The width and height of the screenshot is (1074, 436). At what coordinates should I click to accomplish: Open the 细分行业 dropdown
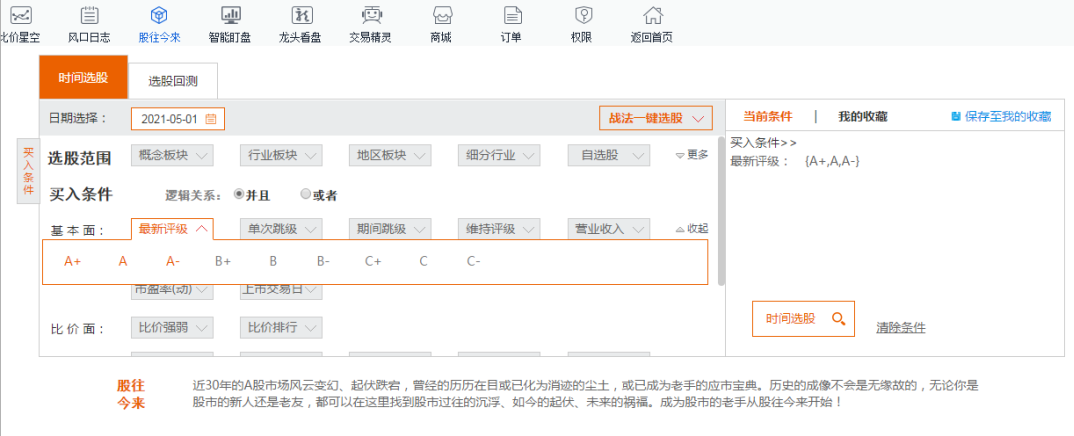499,155
